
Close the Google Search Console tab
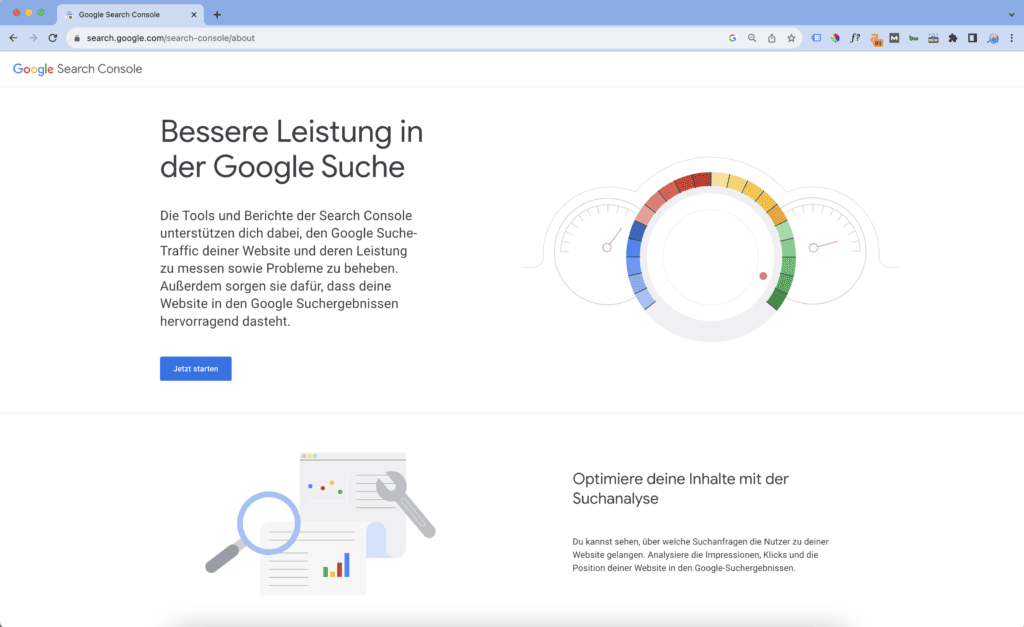[x=193, y=14]
